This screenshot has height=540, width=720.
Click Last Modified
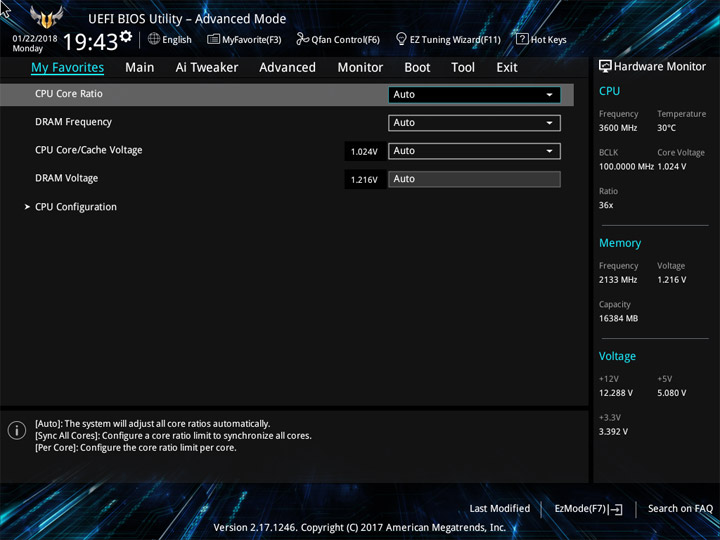pyautogui.click(x=500, y=508)
